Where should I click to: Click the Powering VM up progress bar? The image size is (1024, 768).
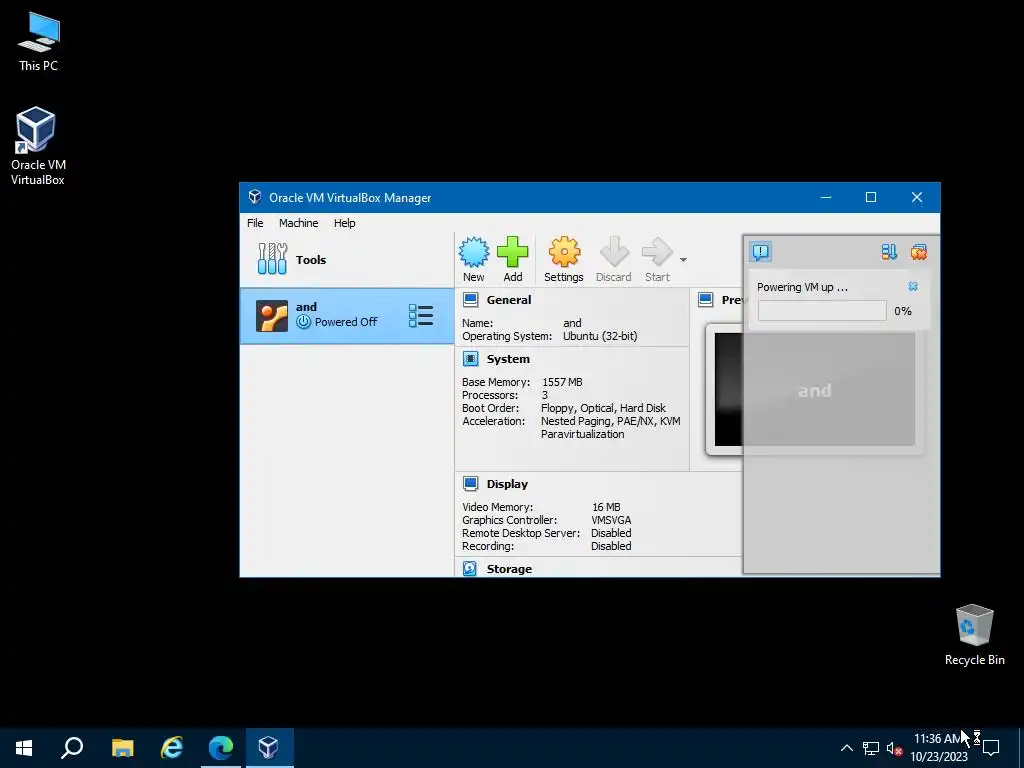coord(822,311)
